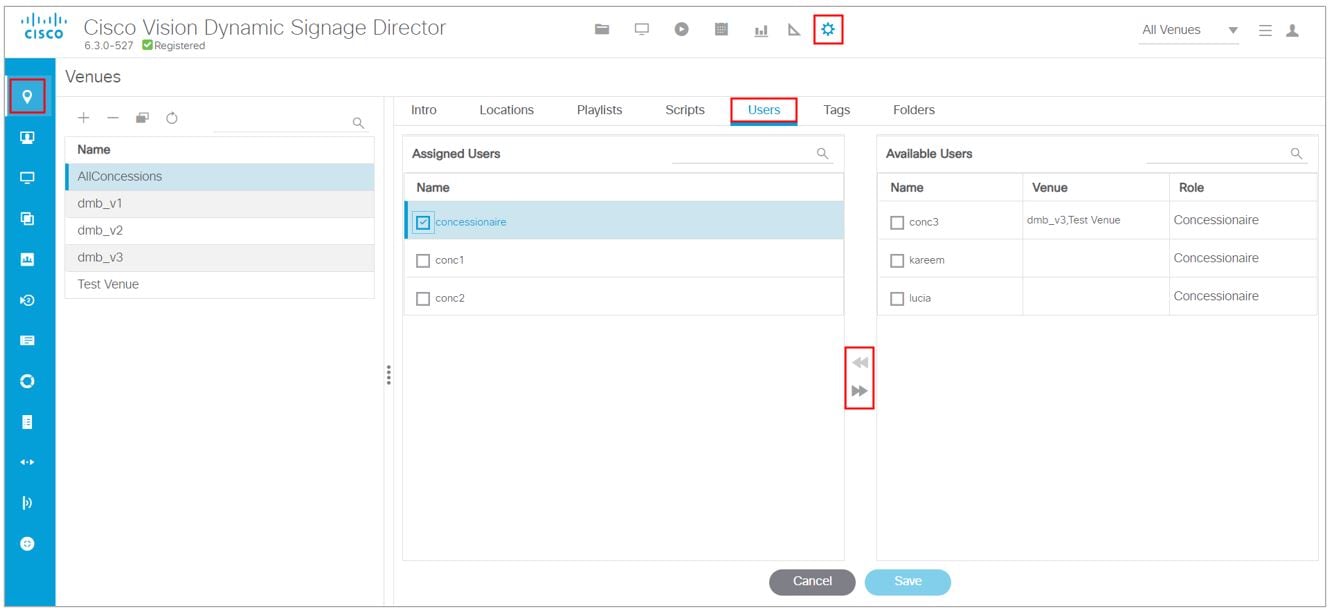This screenshot has height=616, width=1335.
Task: Open the gear configuration icon in top toolbar
Action: coord(828,30)
